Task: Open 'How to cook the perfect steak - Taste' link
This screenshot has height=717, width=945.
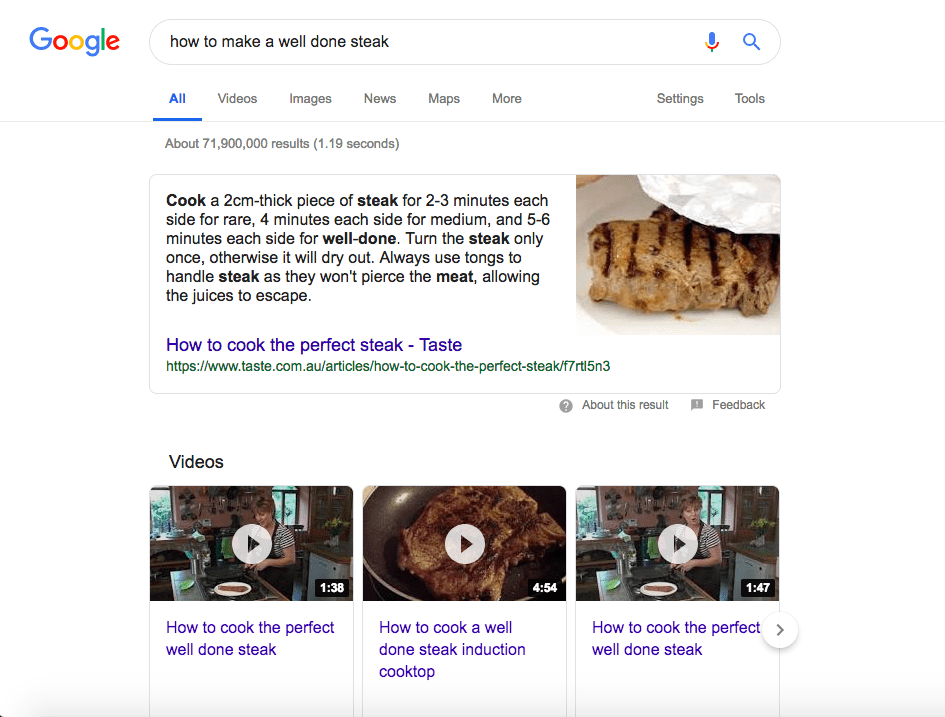Action: (314, 345)
